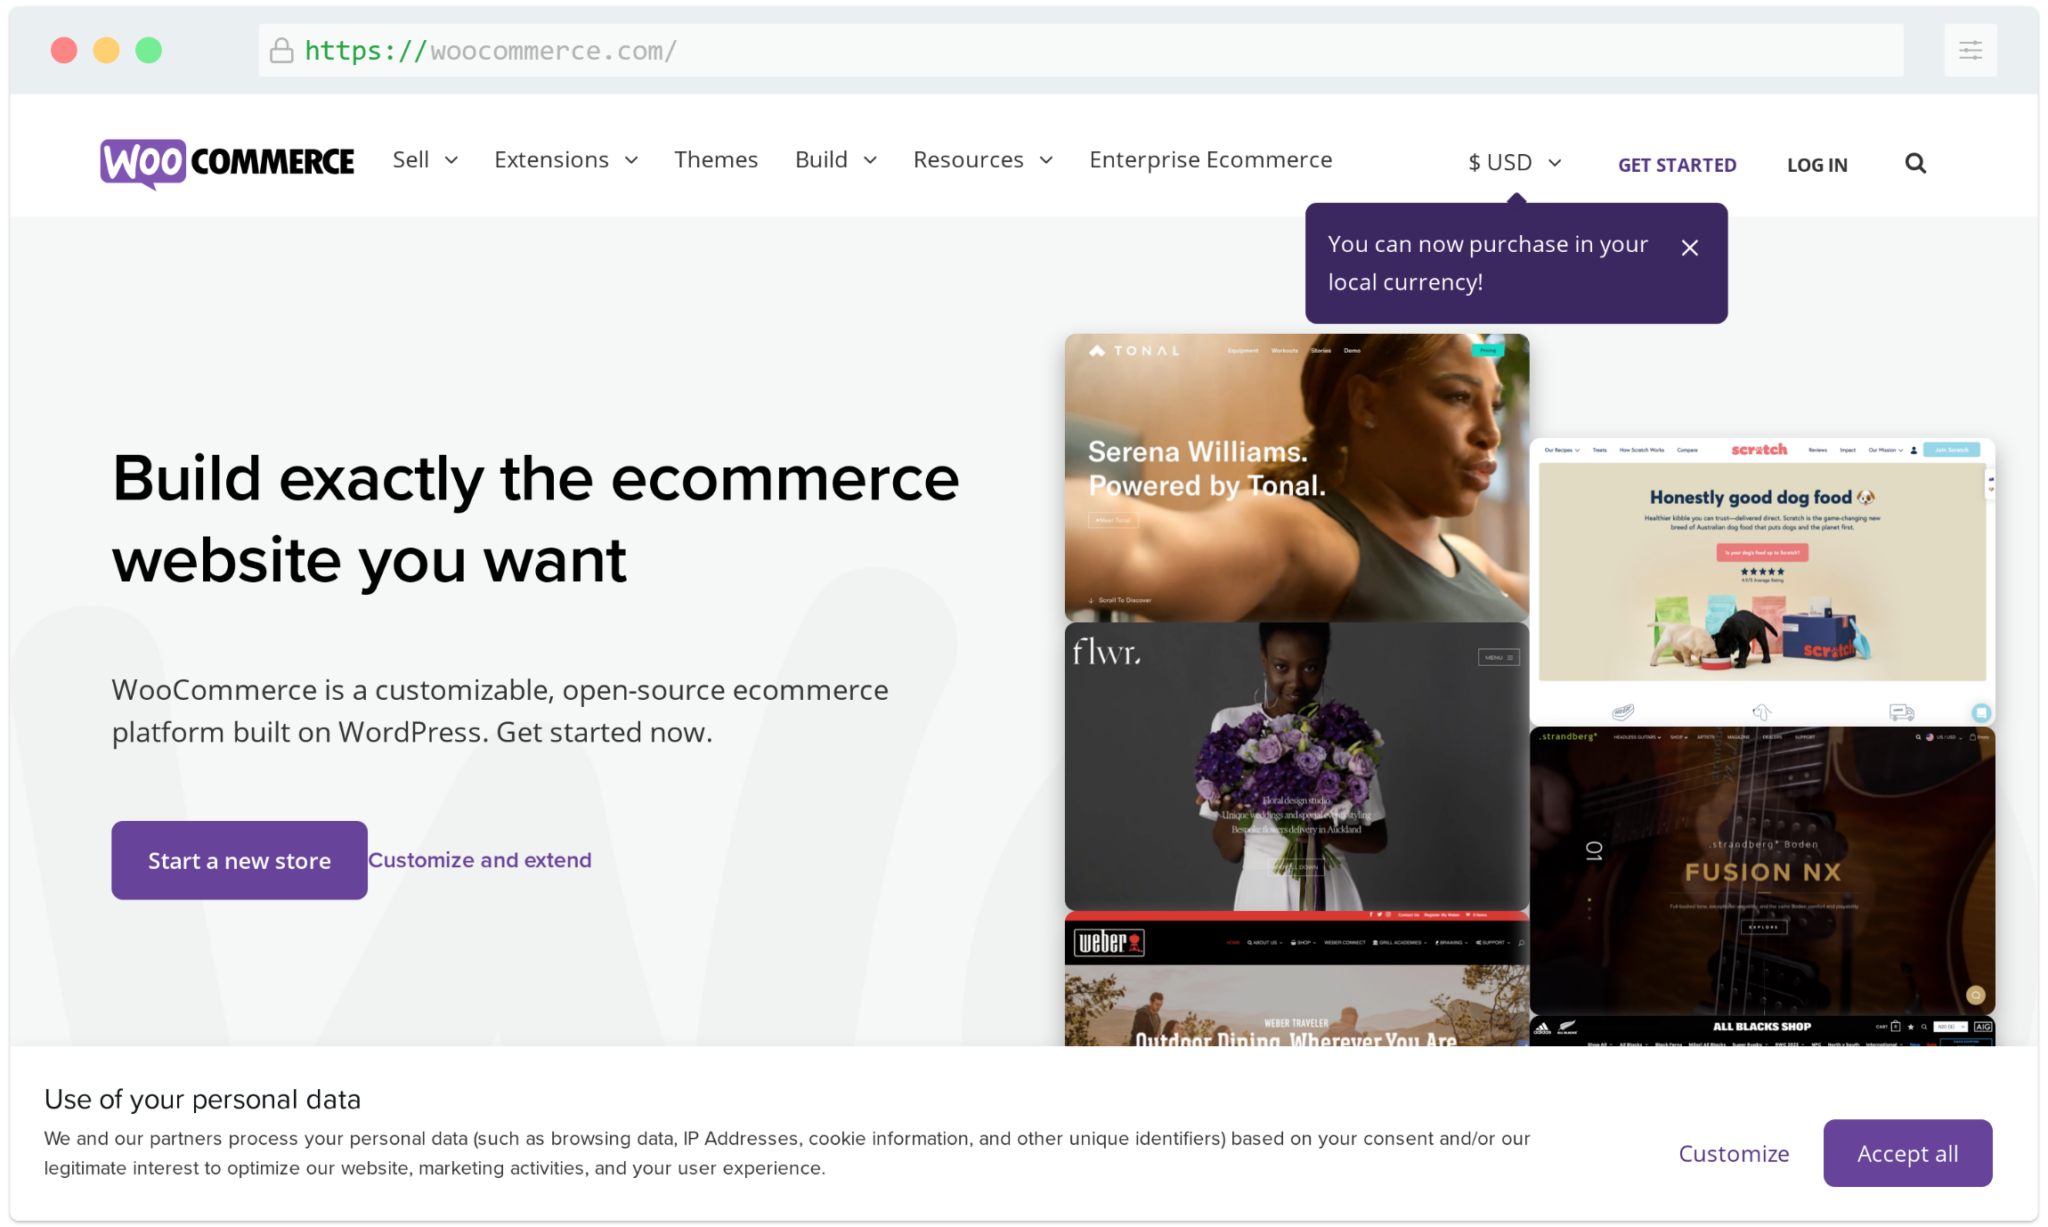The width and height of the screenshot is (2048, 1227).
Task: Click Start a new store button
Action: [x=239, y=860]
